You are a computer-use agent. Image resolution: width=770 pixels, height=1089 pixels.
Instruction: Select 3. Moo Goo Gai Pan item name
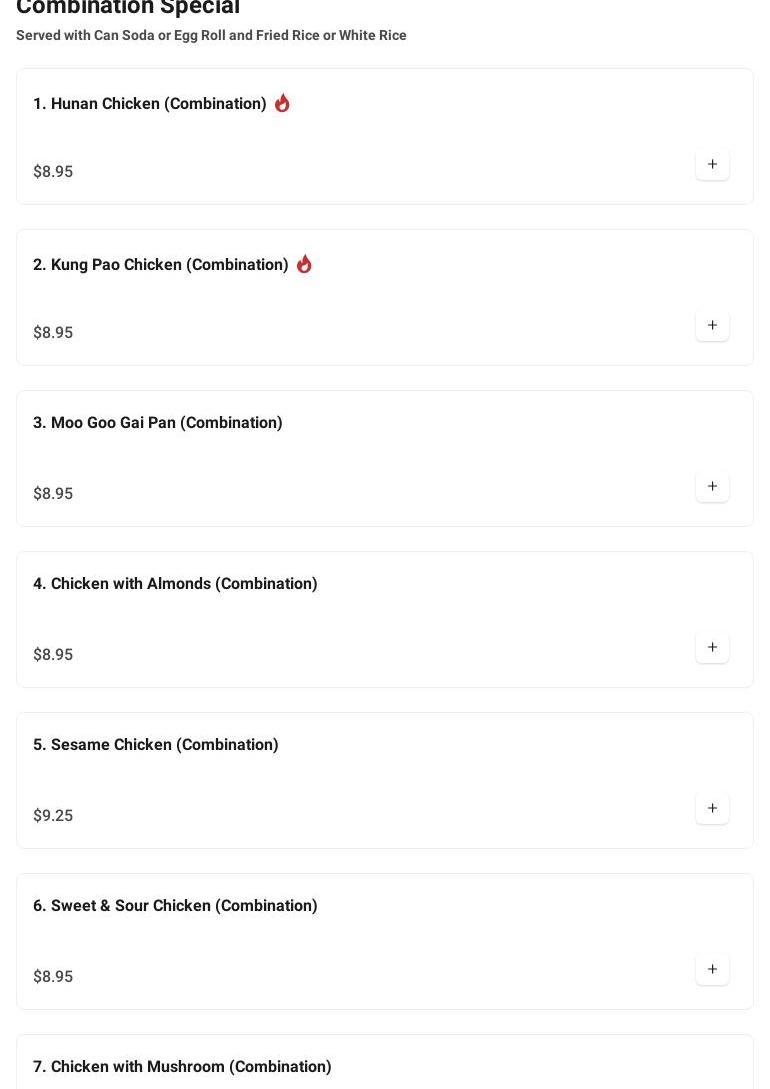[158, 423]
